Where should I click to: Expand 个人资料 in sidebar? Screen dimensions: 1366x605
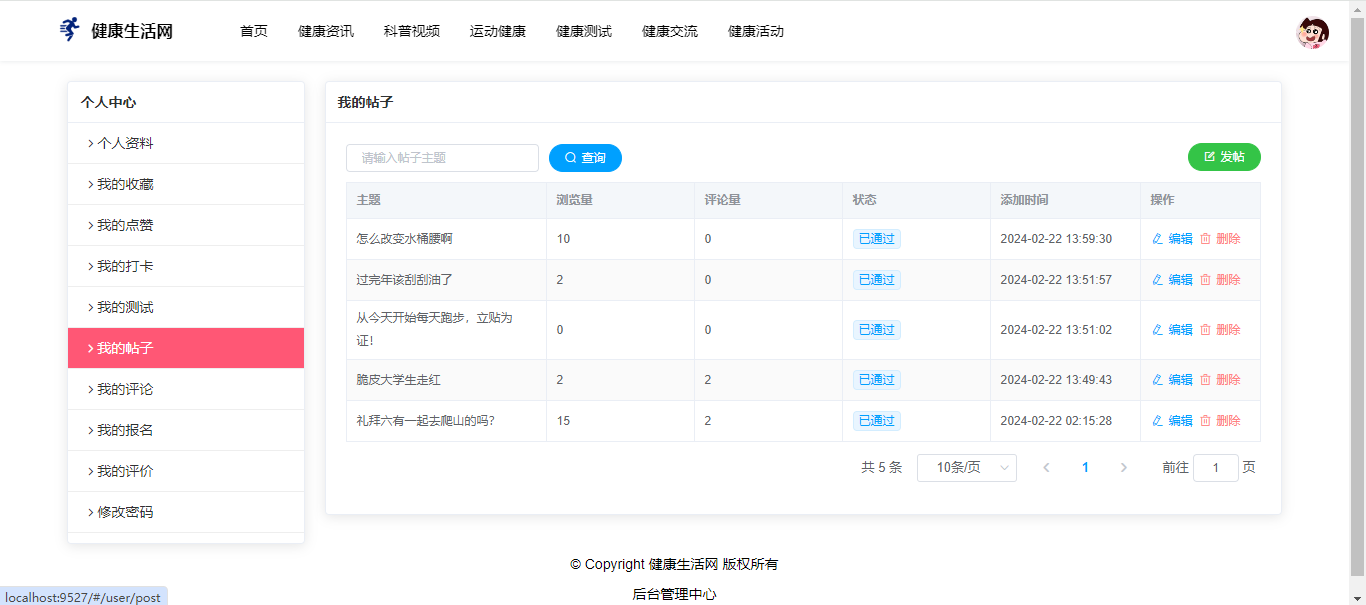point(125,143)
